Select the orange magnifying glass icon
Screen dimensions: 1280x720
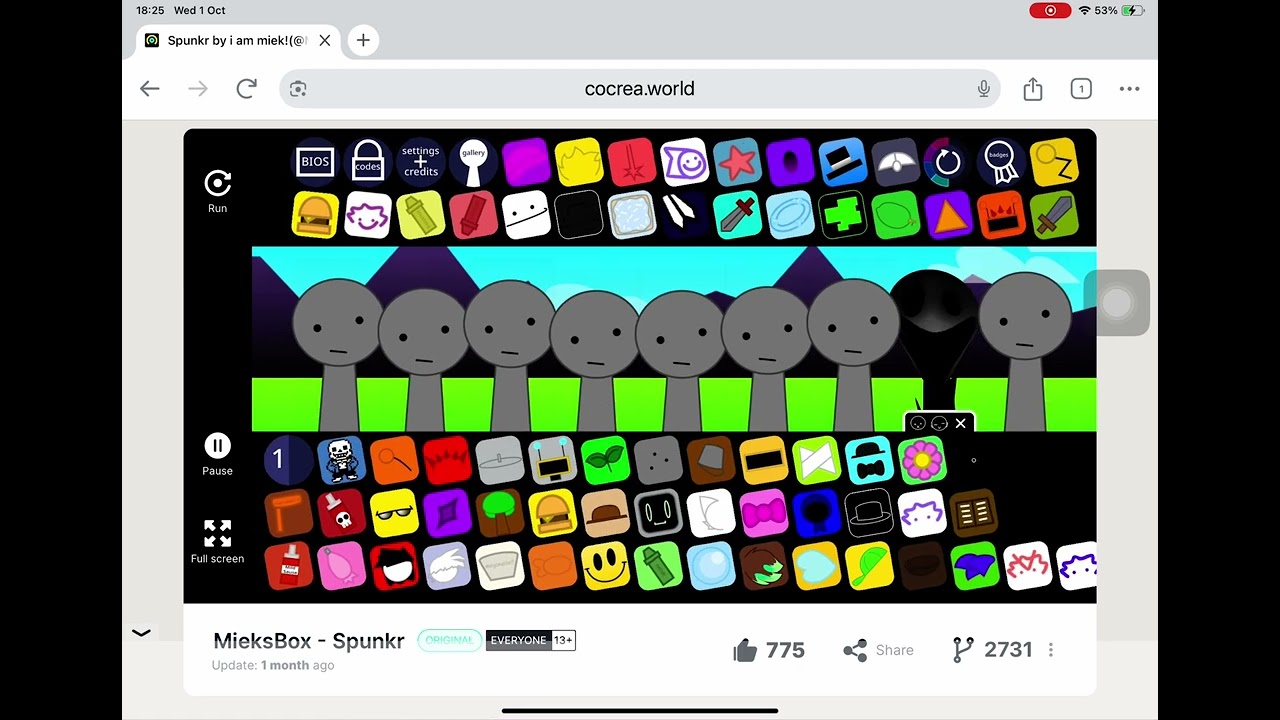click(394, 460)
